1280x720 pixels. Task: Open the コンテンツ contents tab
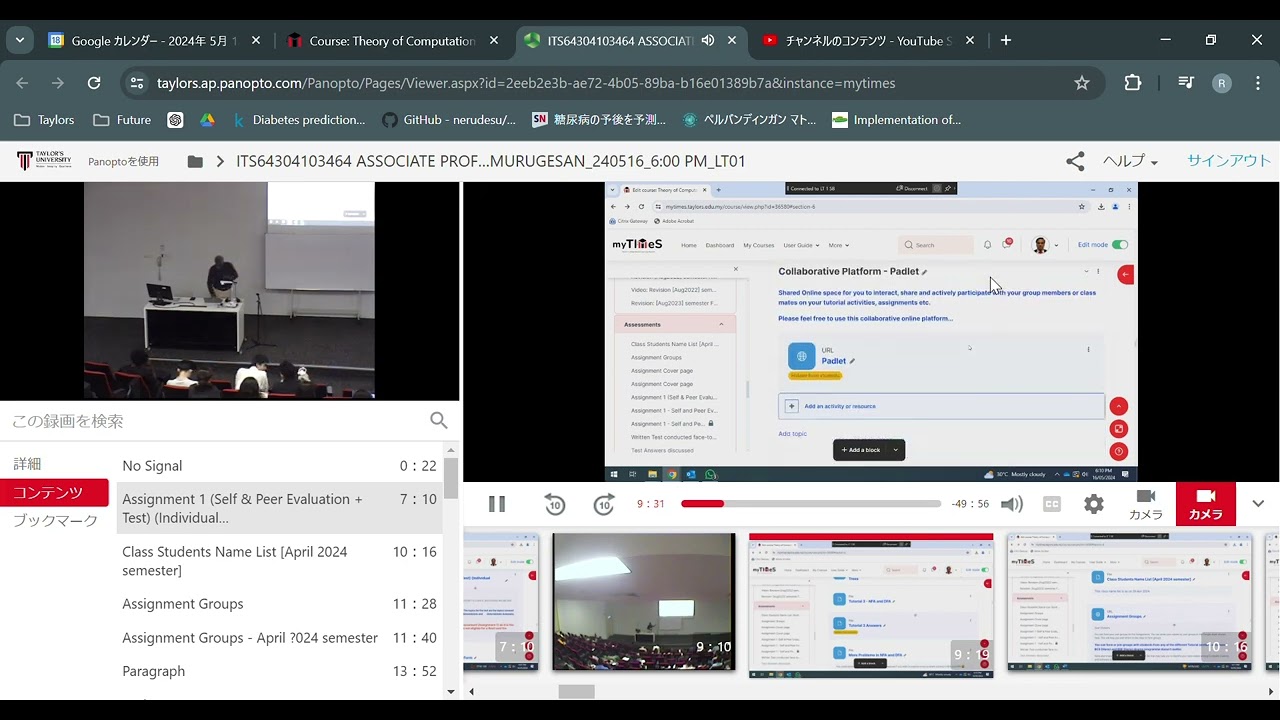point(55,493)
